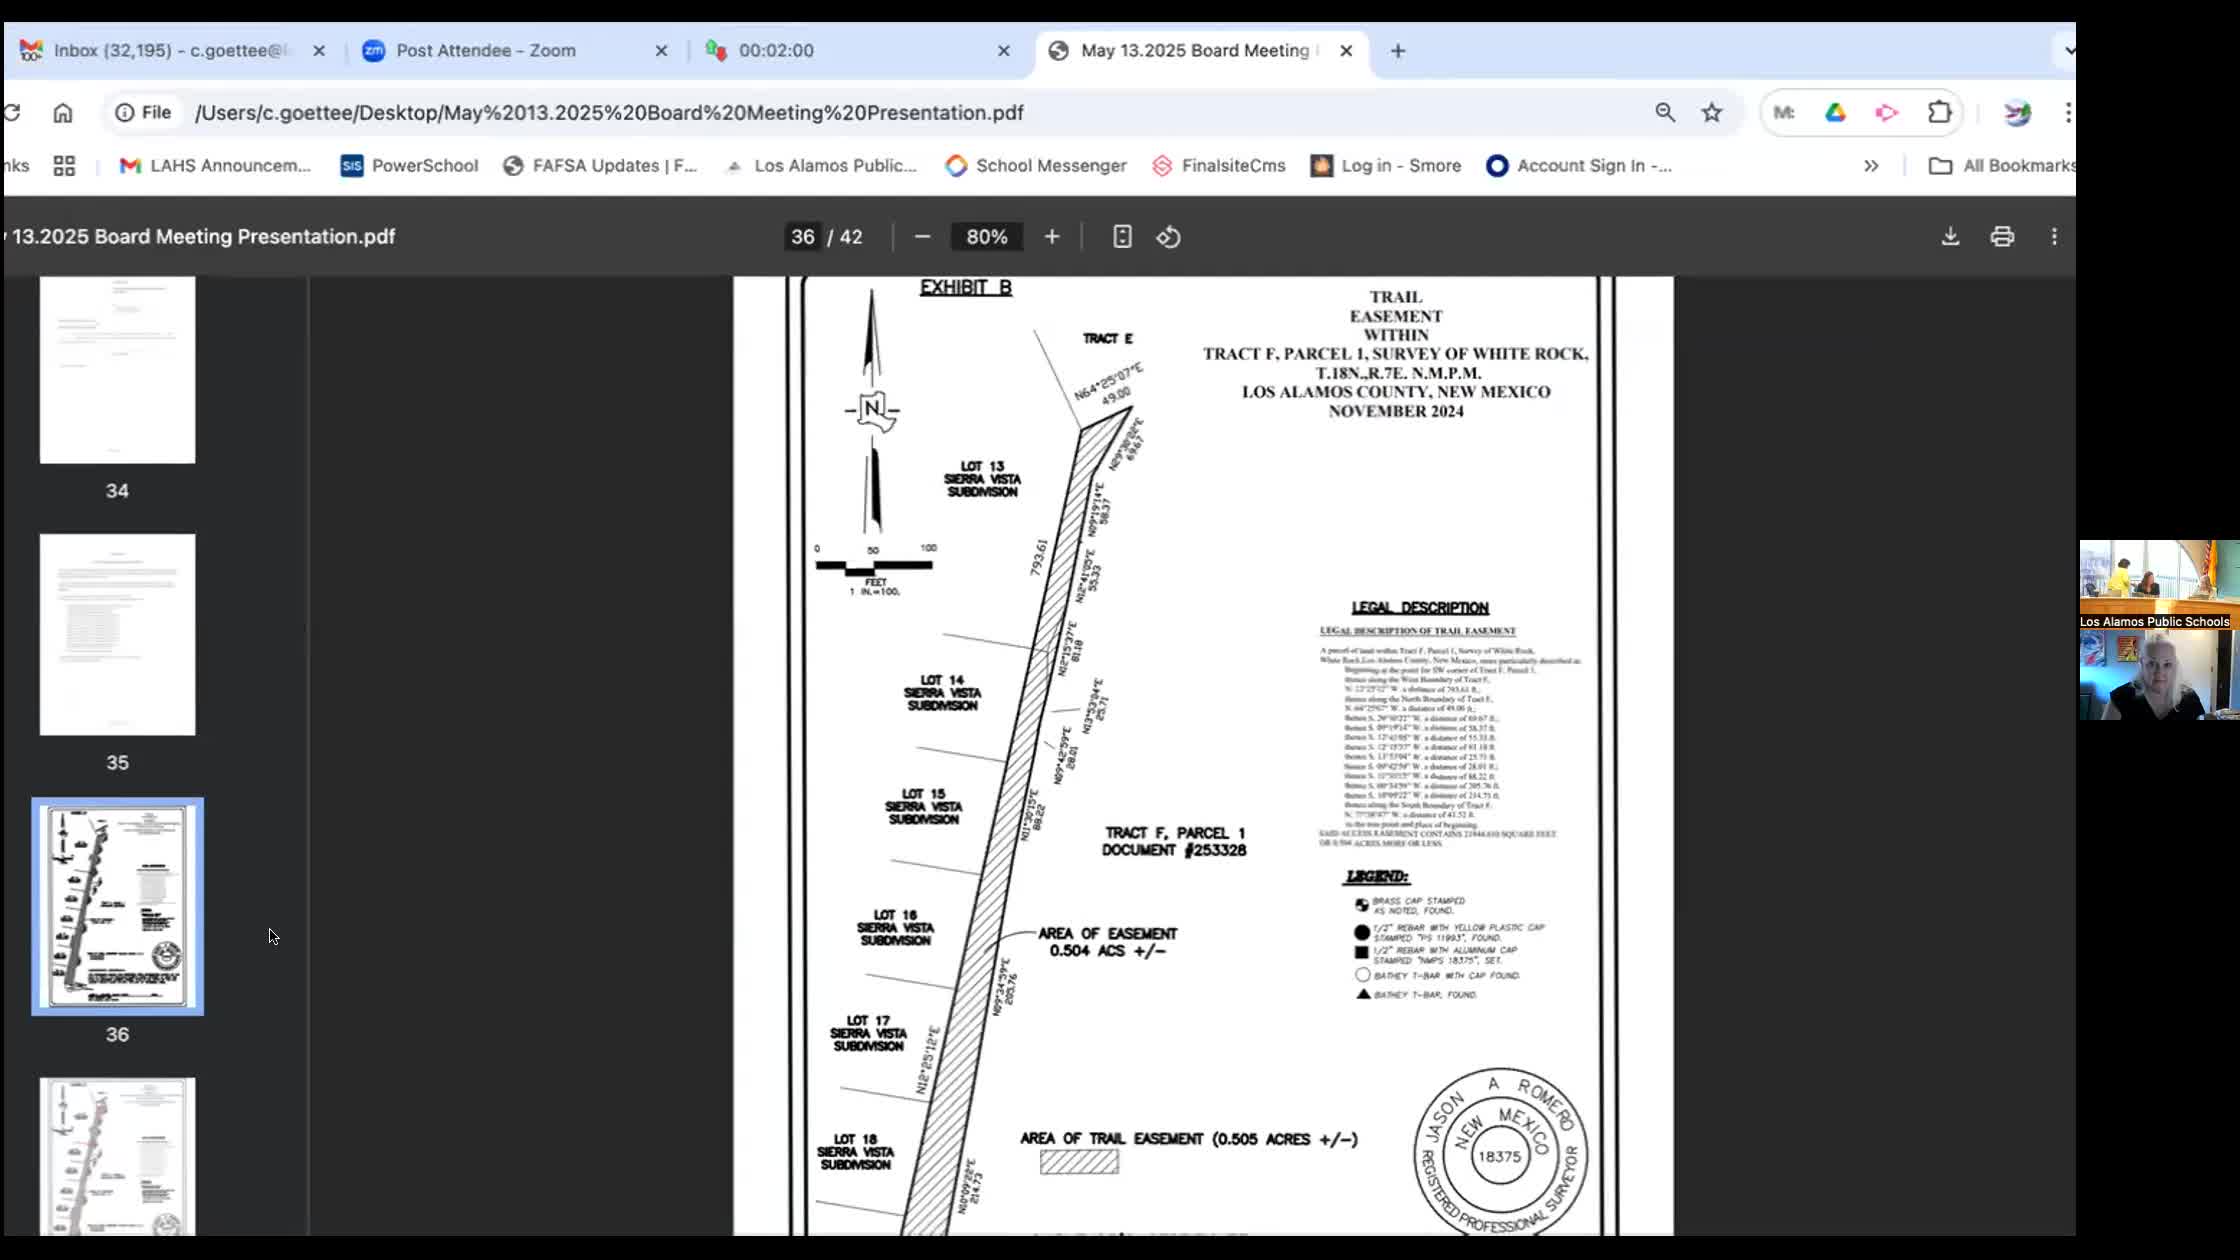
Task: Expand hidden bookmarks chevron
Action: pyautogui.click(x=1871, y=166)
